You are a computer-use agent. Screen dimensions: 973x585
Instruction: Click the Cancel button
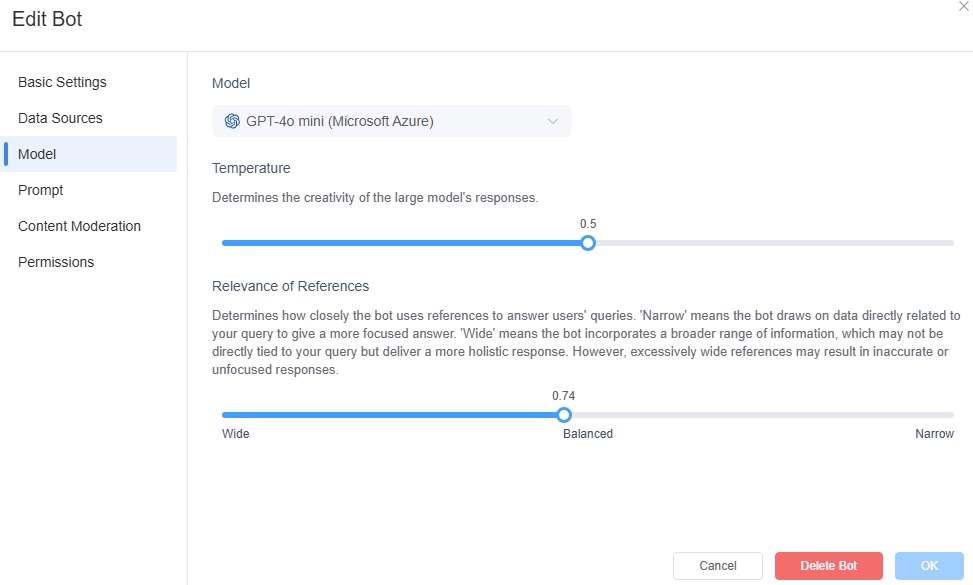tap(718, 566)
